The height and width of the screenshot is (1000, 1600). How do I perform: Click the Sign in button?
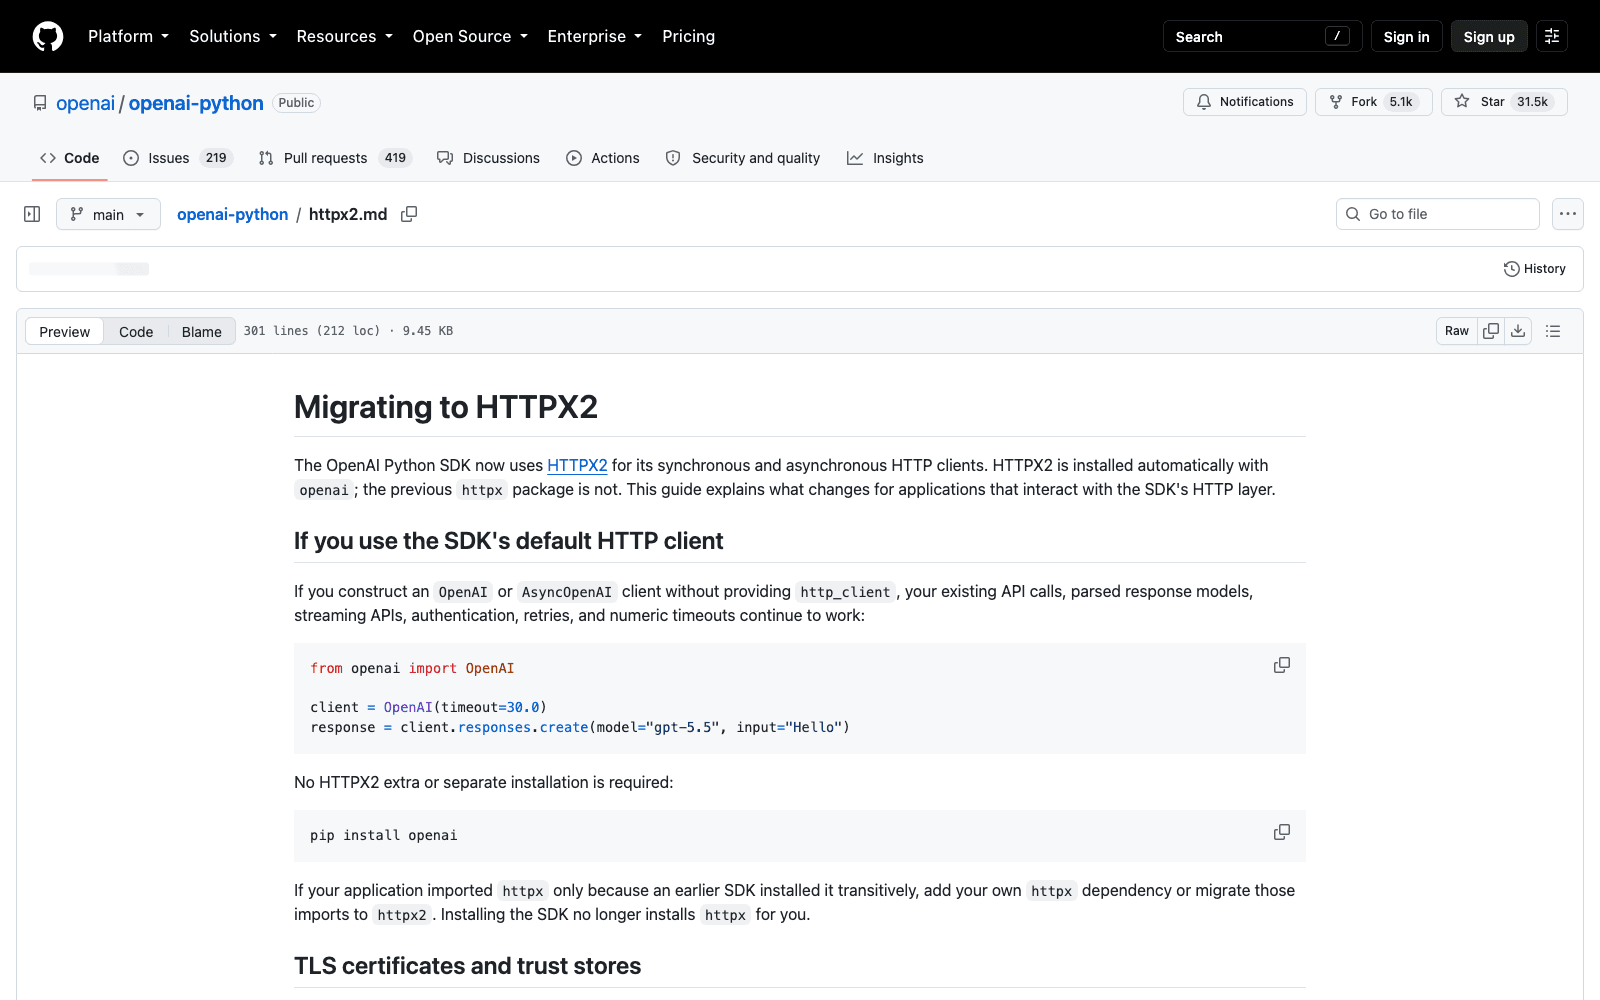click(x=1406, y=36)
